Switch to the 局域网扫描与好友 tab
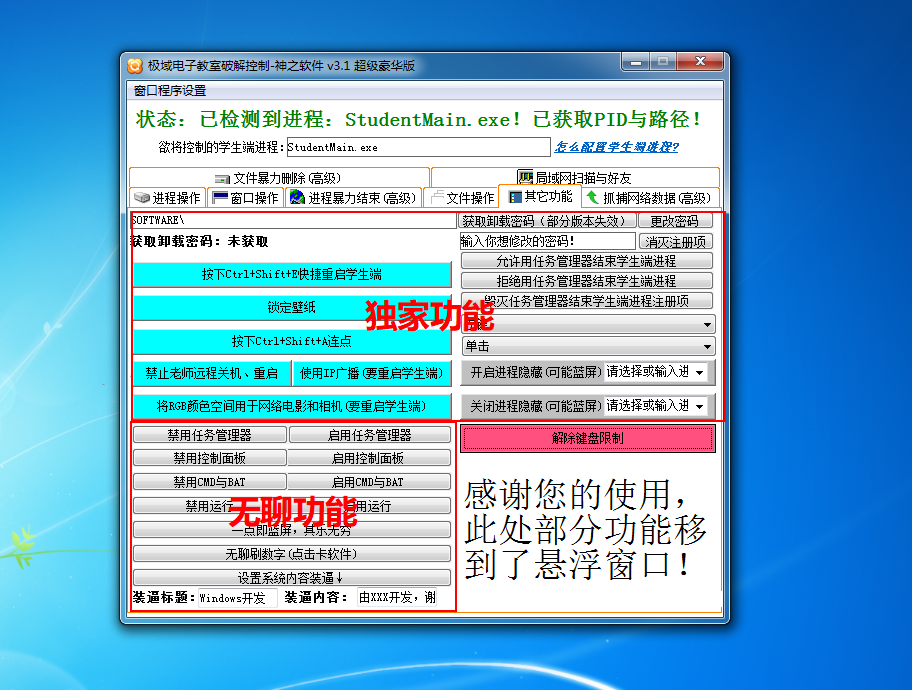 [575, 177]
